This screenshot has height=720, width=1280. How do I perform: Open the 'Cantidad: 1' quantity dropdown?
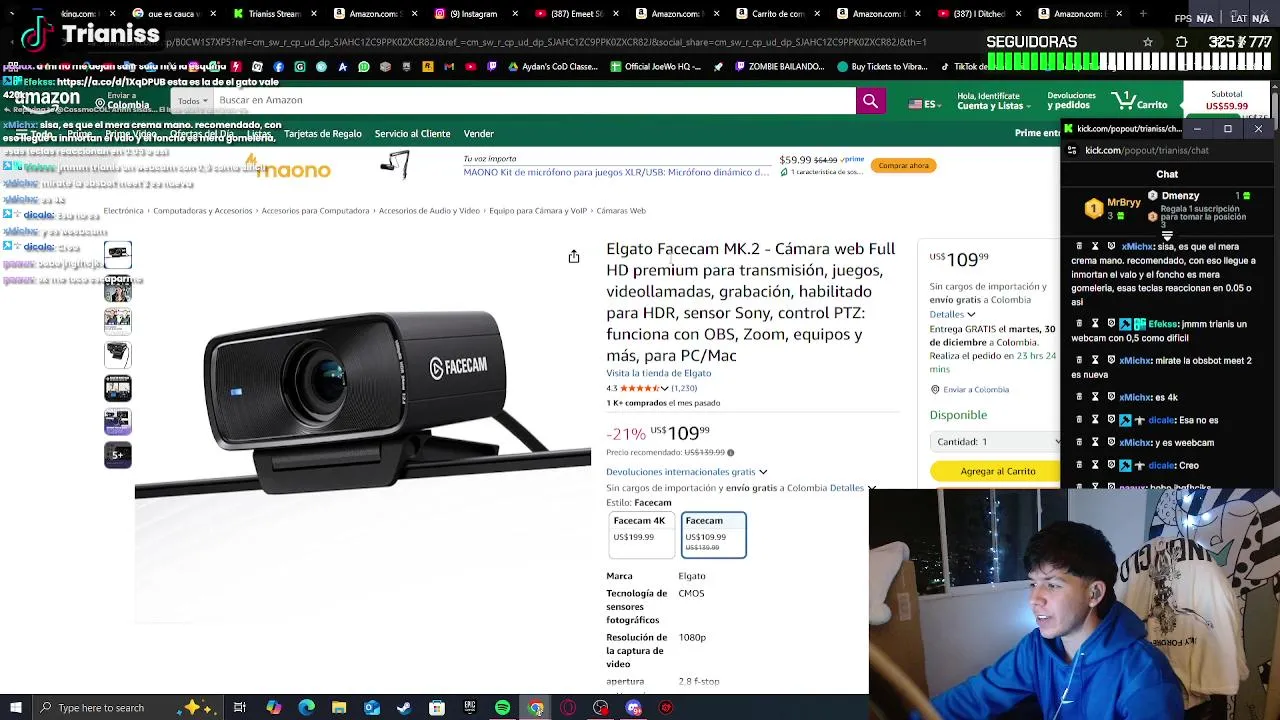click(x=996, y=441)
